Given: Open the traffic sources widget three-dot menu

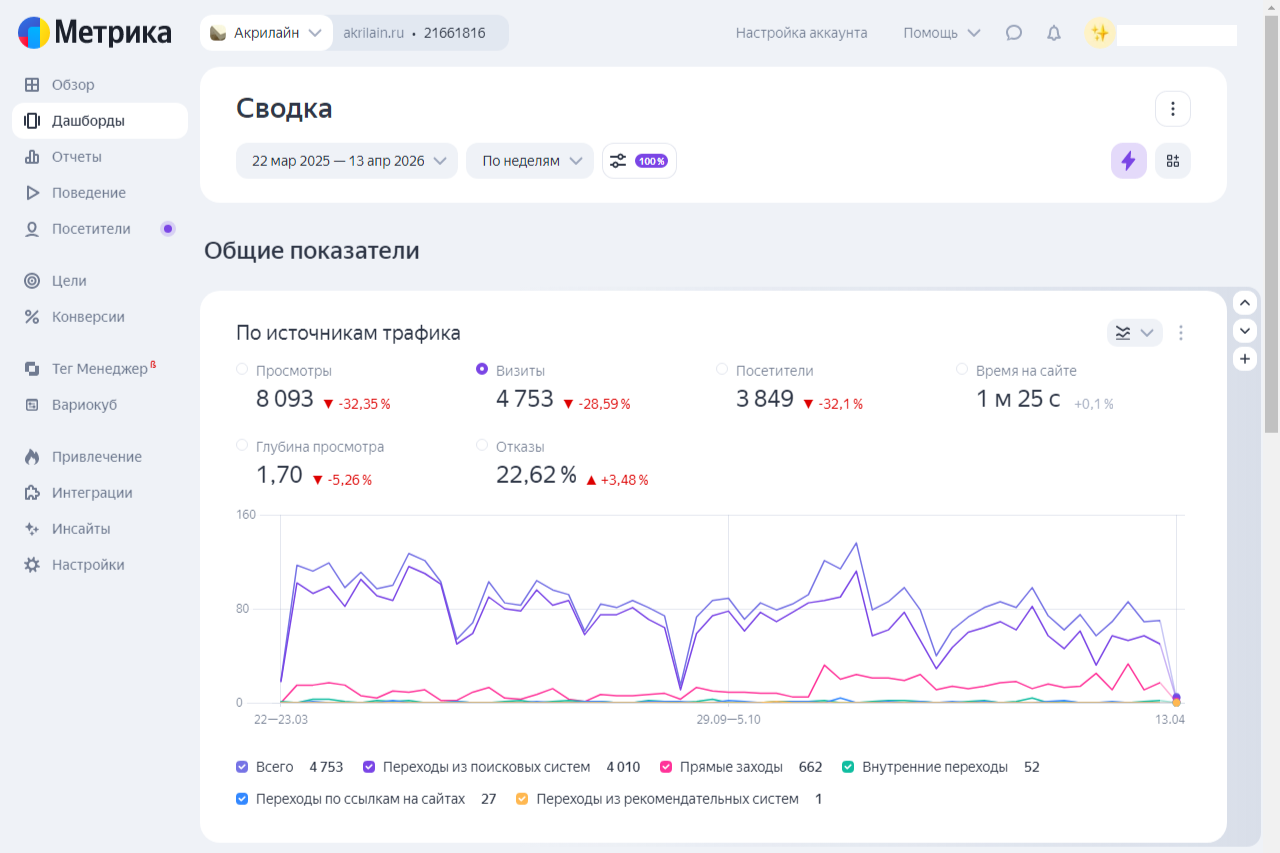Looking at the screenshot, I should (1181, 333).
